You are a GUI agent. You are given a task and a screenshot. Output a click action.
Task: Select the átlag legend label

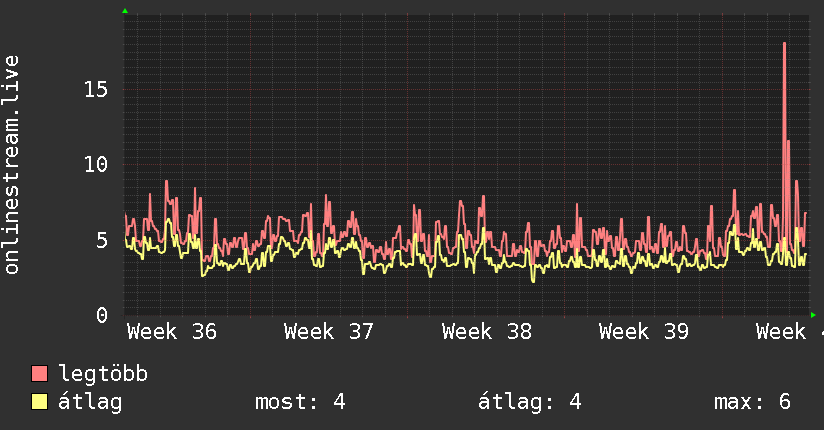pyautogui.click(x=90, y=402)
